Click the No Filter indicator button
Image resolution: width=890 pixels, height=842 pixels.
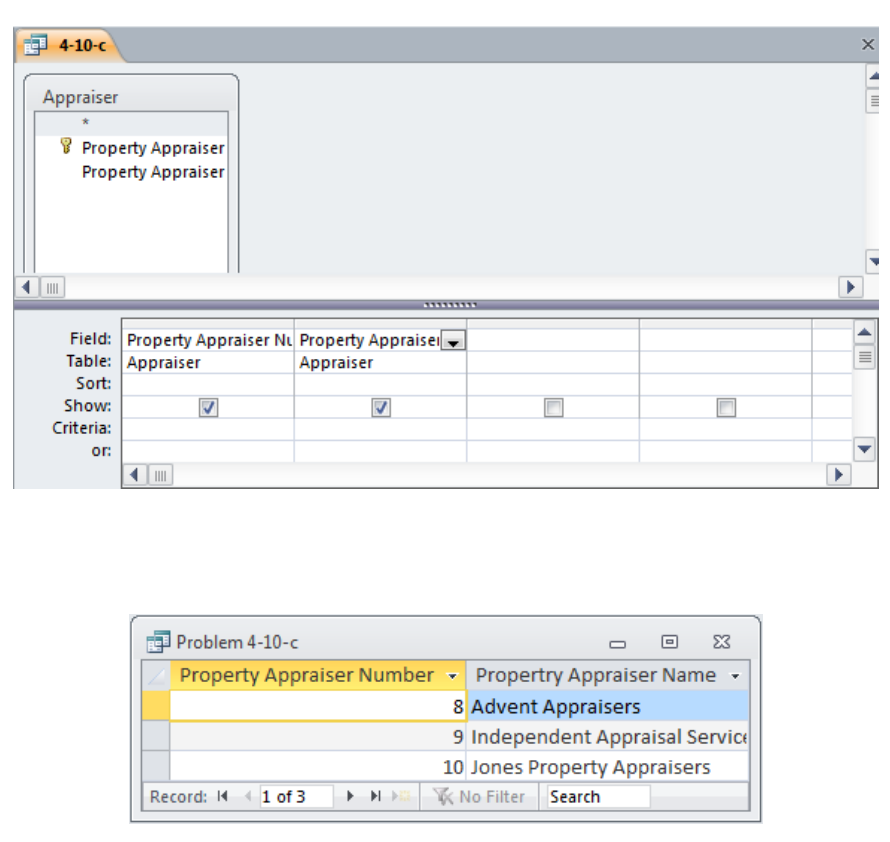[x=480, y=797]
